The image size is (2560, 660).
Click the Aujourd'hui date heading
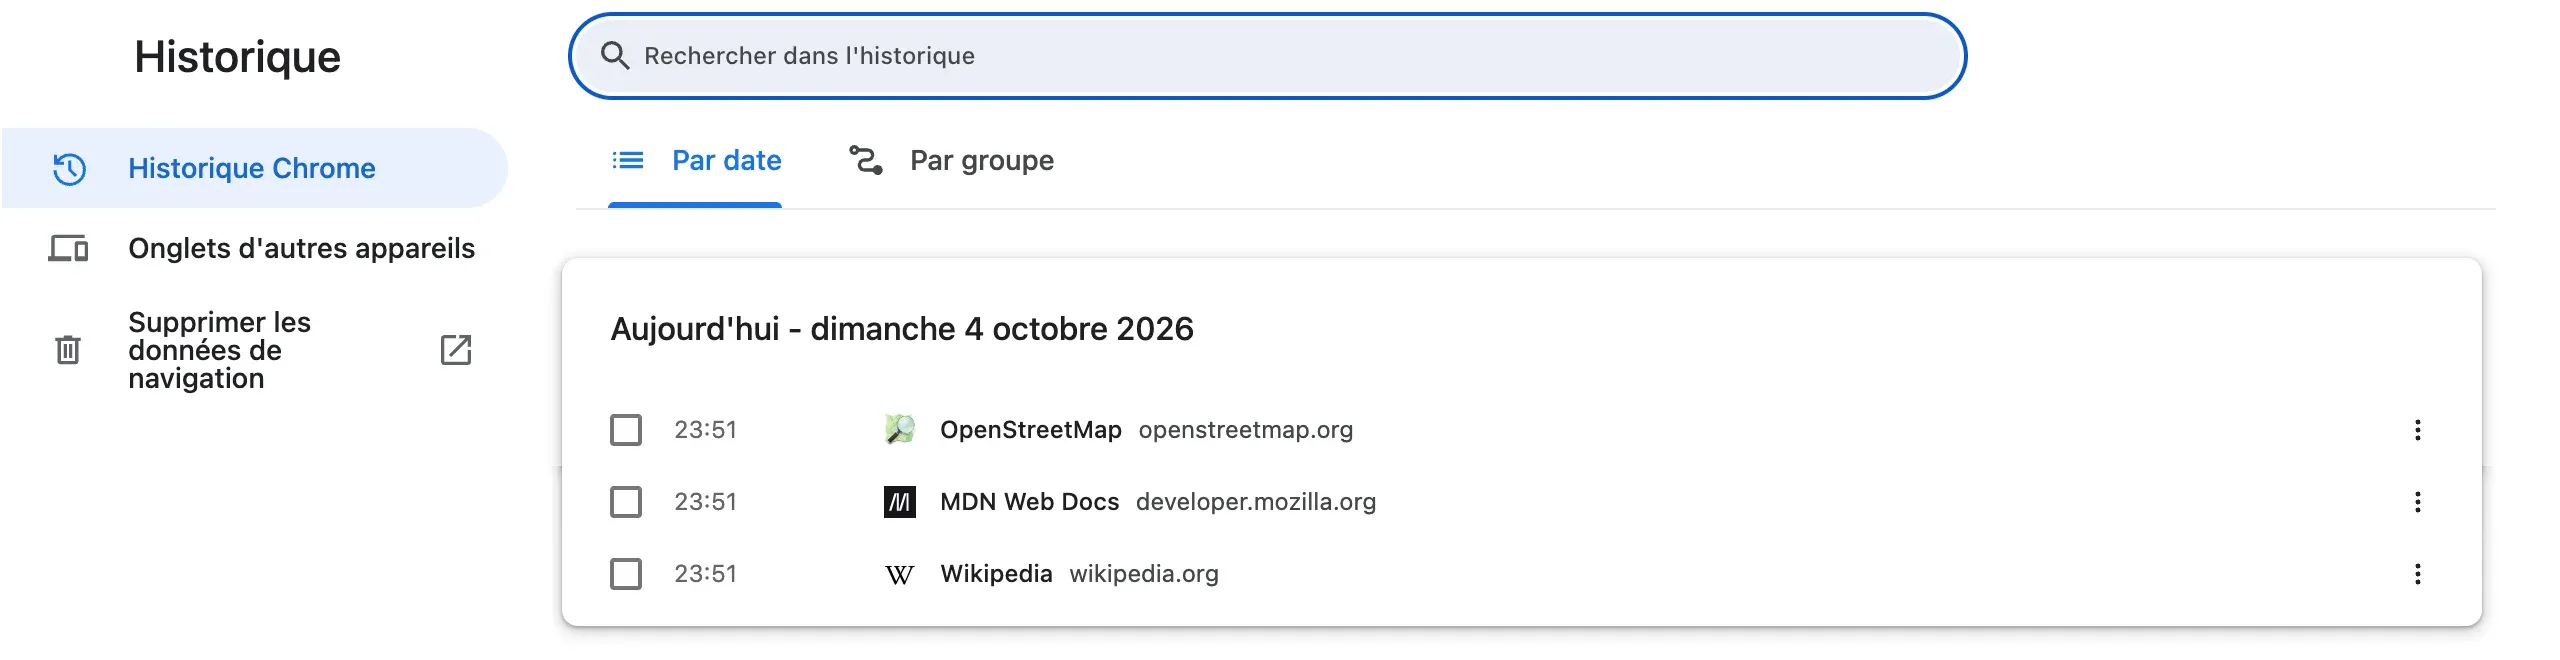[902, 329]
